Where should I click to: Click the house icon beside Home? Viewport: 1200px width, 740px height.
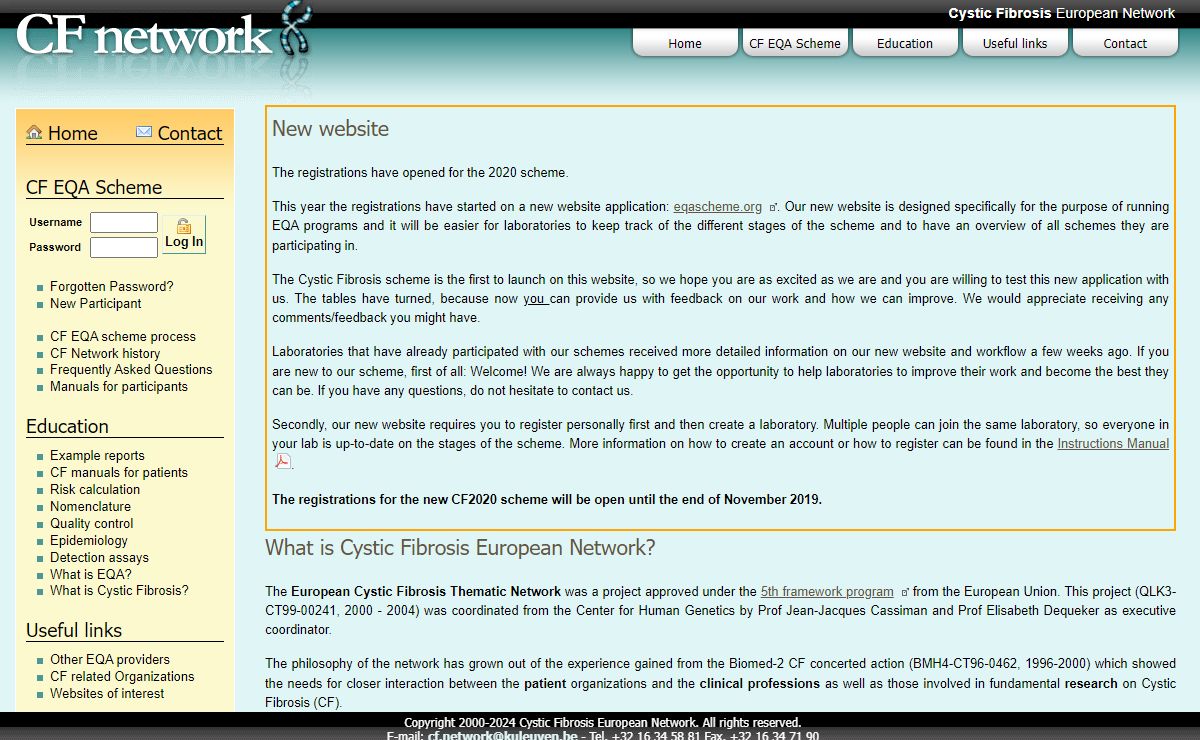point(35,132)
